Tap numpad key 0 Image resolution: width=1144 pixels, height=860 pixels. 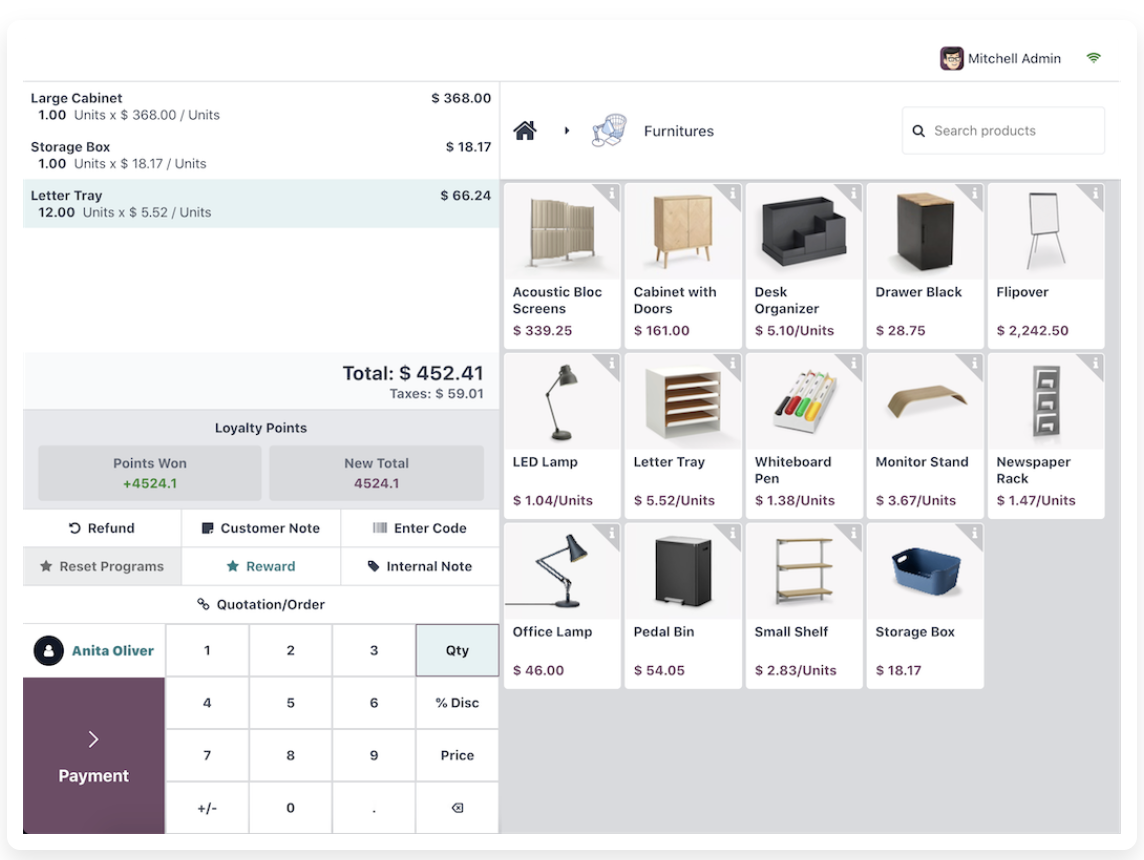click(x=290, y=807)
